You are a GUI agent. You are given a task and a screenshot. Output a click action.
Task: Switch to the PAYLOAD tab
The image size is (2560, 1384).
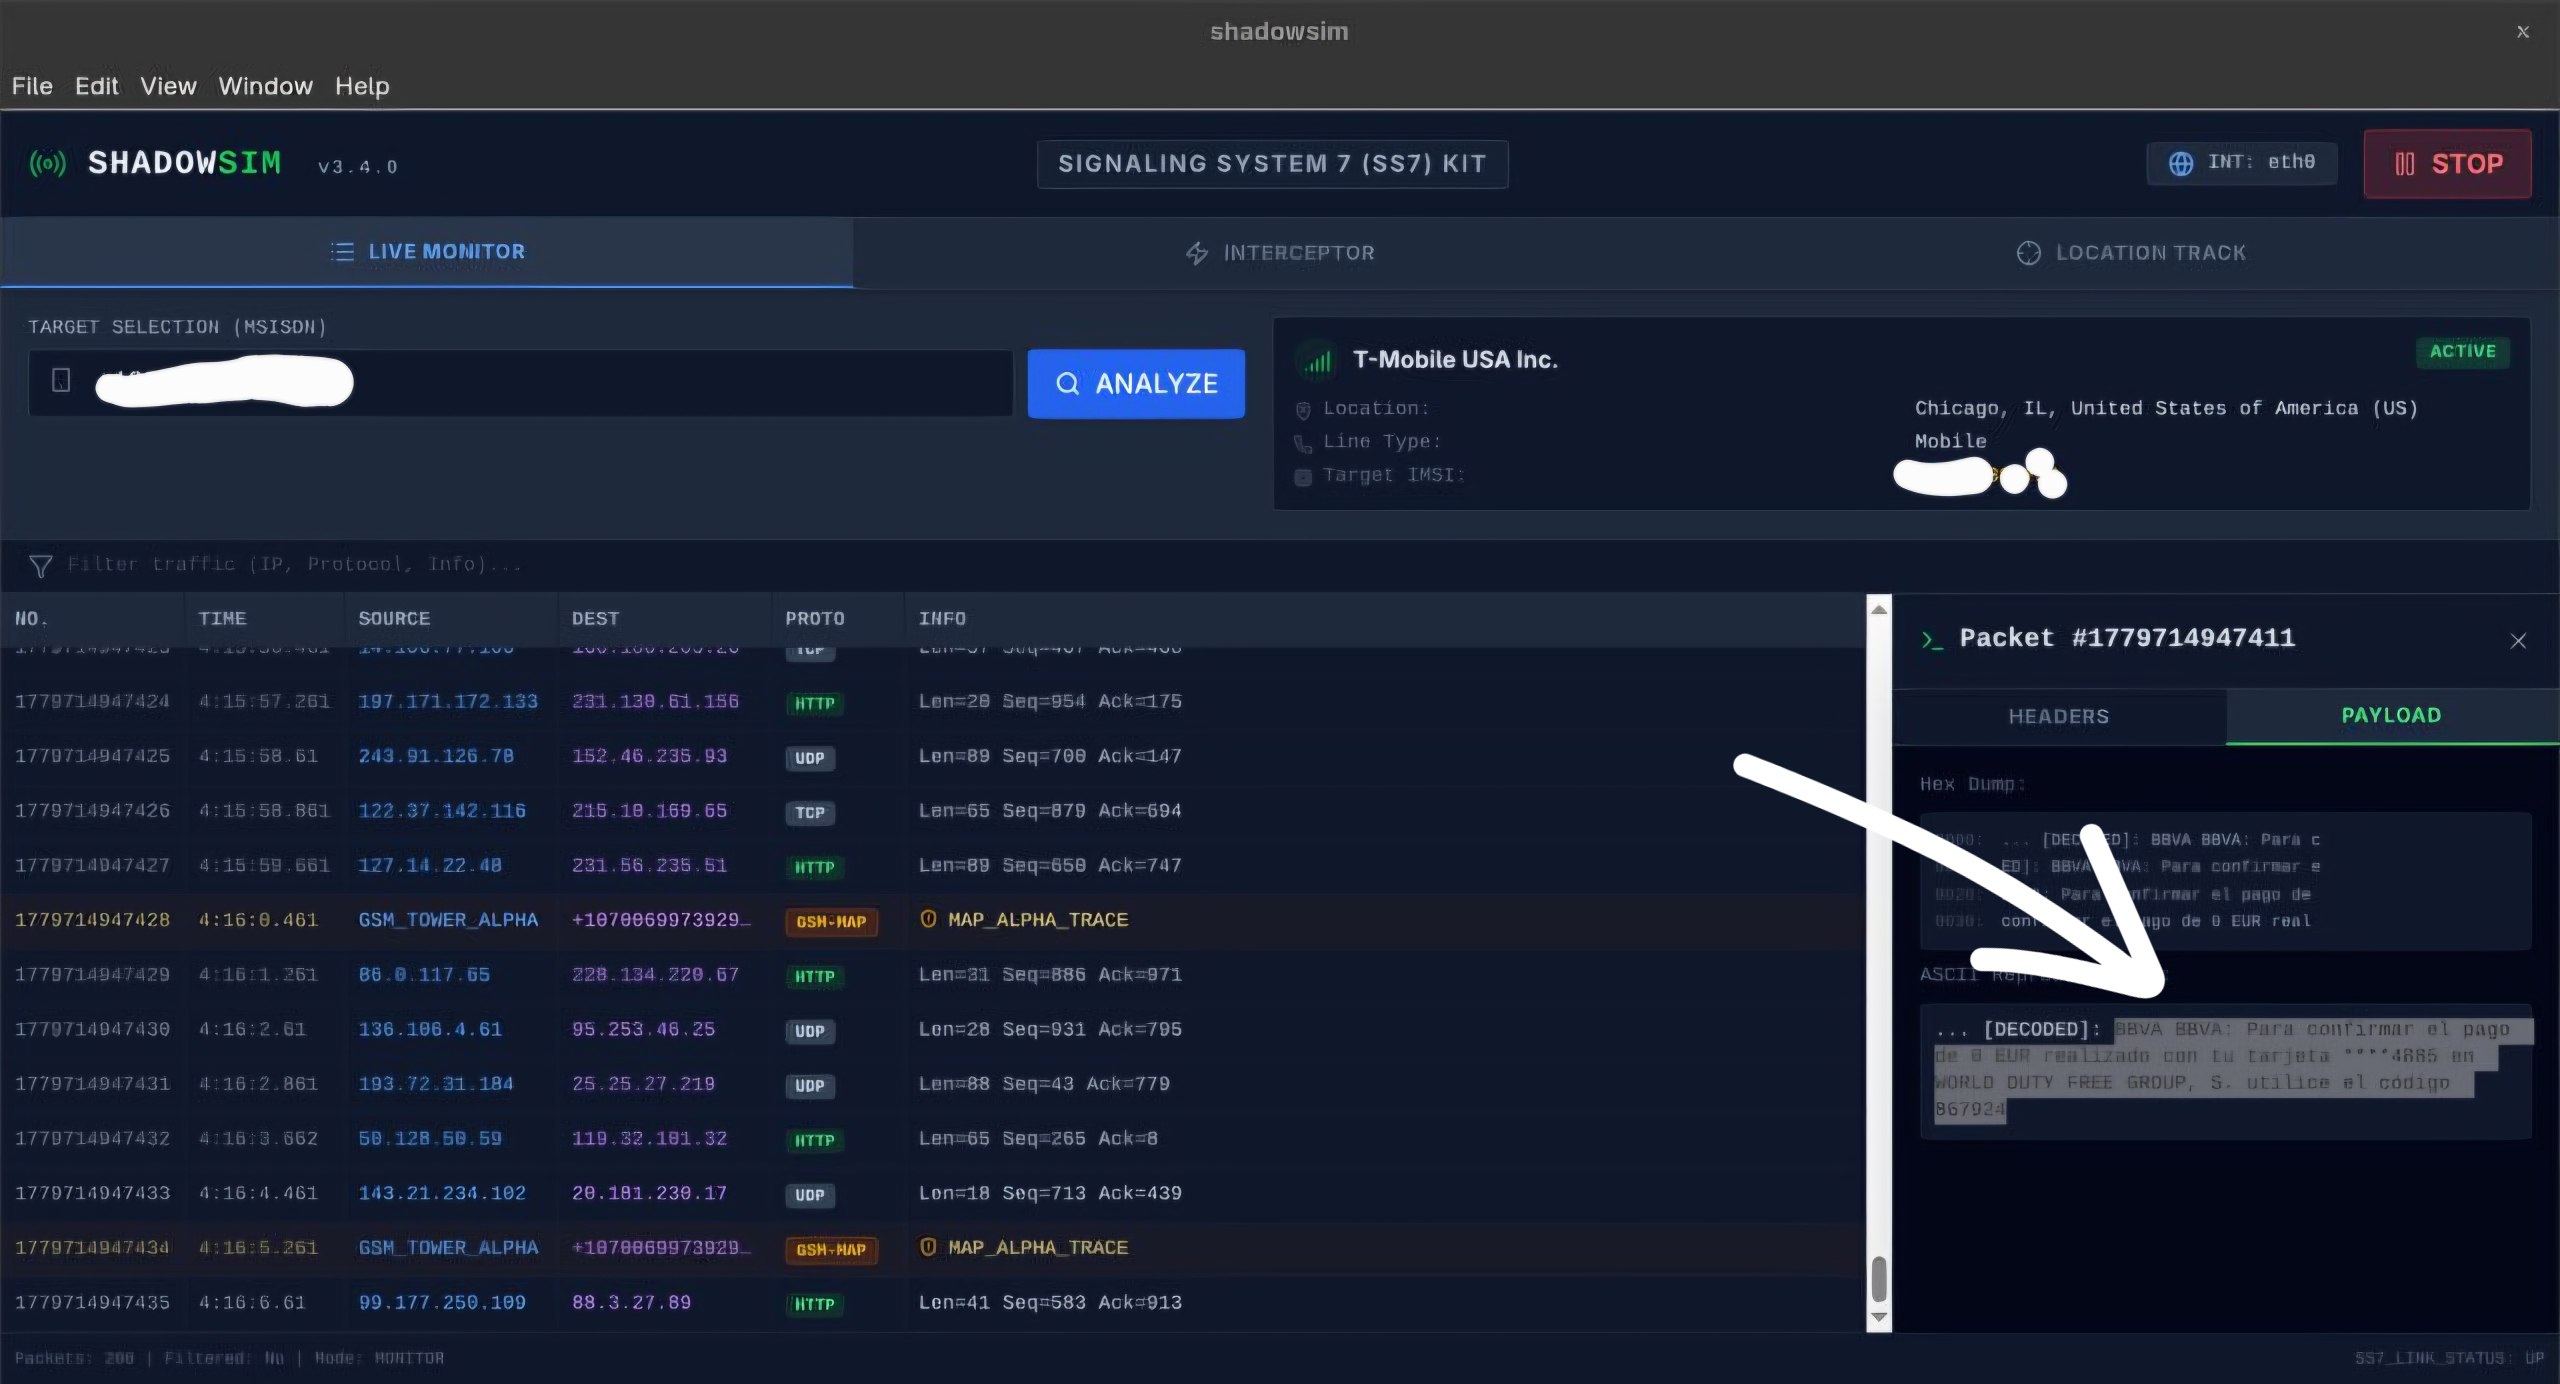pos(2392,716)
